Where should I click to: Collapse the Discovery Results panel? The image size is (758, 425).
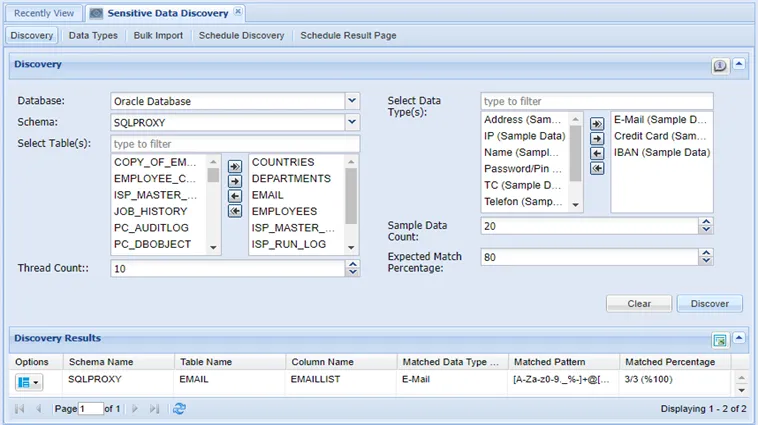click(739, 338)
